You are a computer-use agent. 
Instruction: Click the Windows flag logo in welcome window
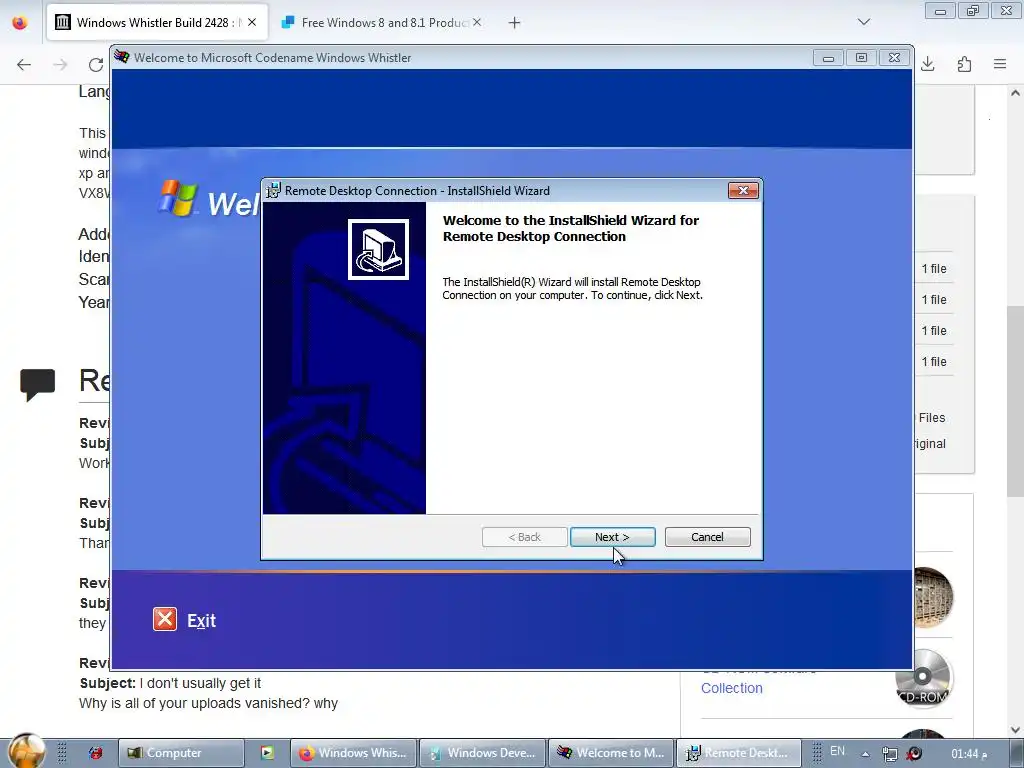tap(178, 198)
